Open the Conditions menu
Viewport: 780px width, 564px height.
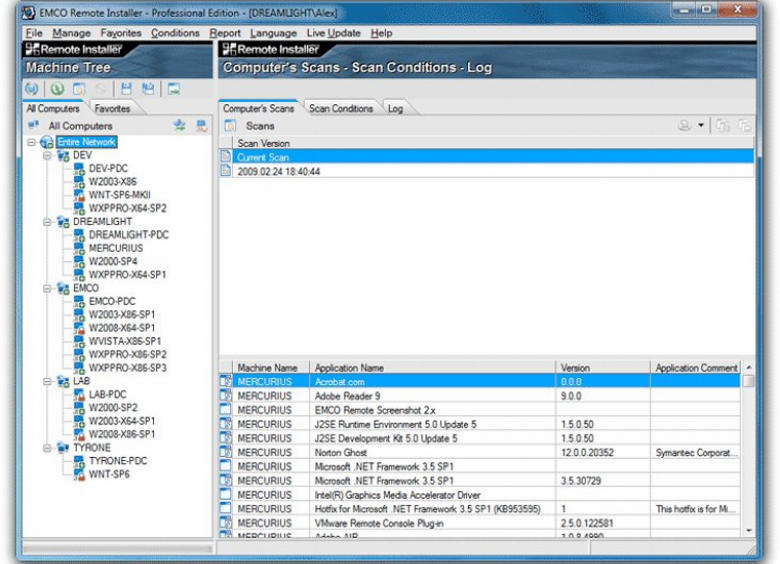click(x=175, y=33)
